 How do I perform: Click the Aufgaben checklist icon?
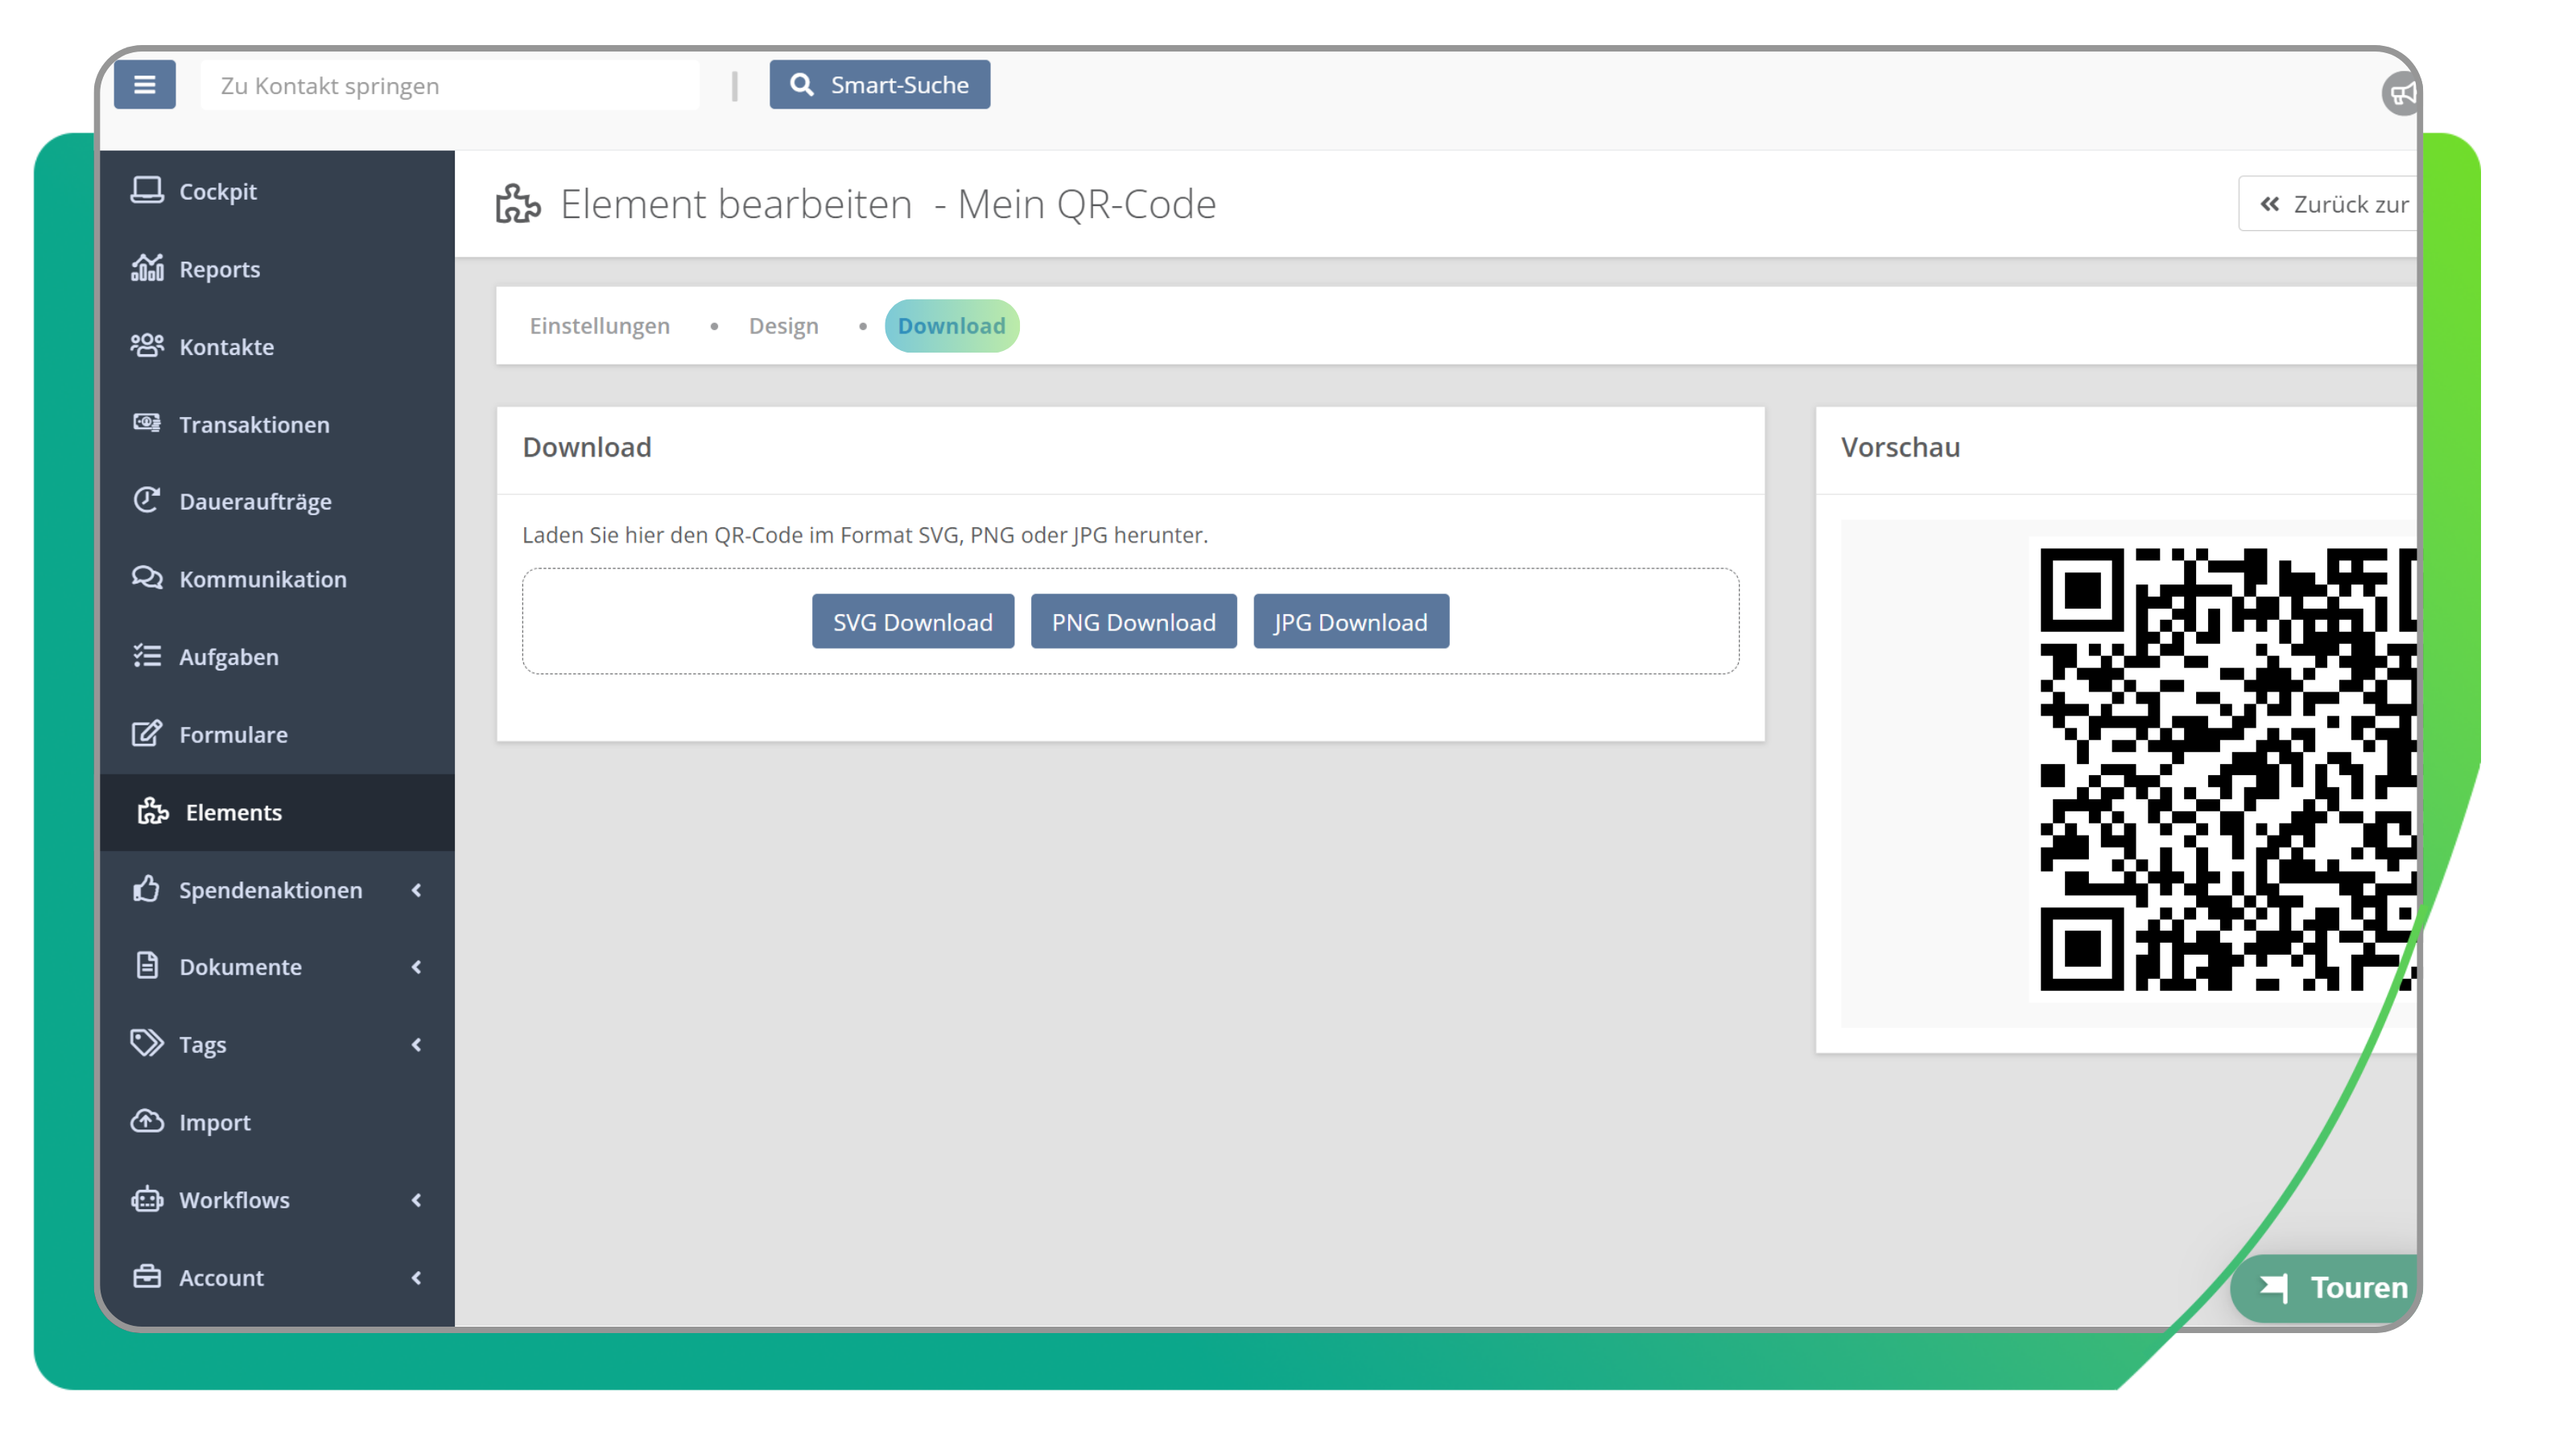(147, 656)
